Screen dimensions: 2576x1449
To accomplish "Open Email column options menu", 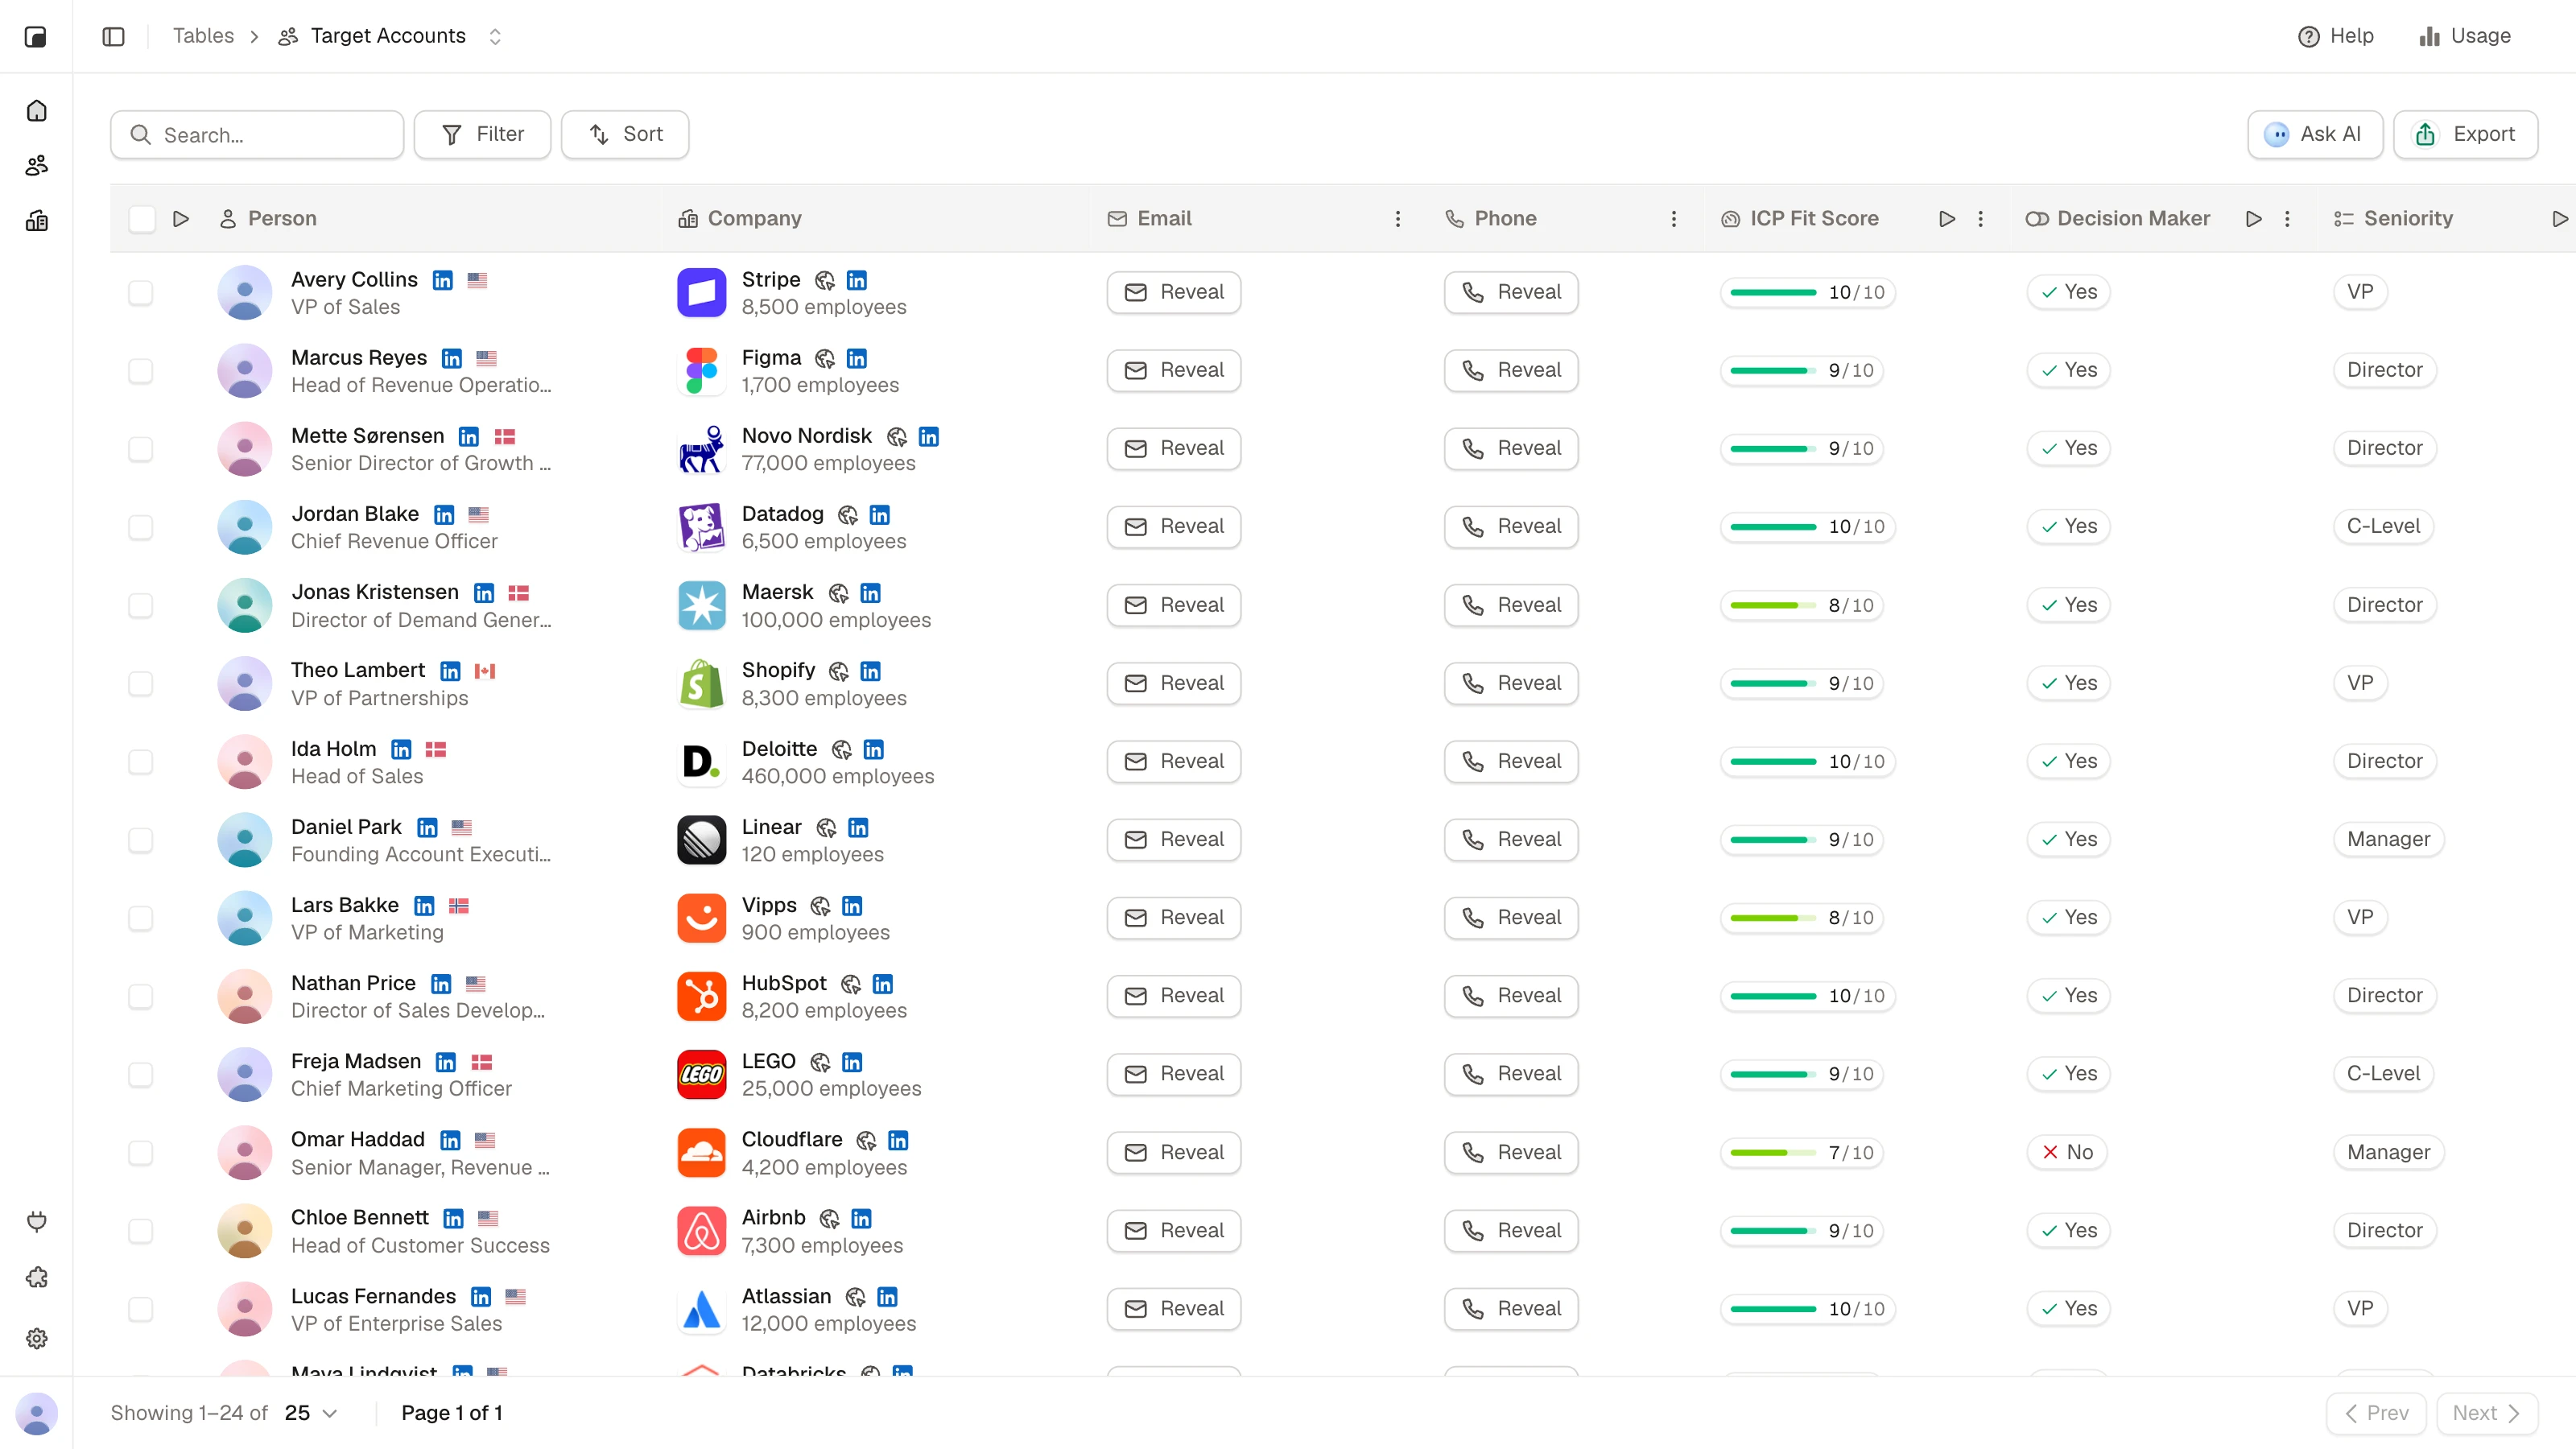I will 1398,219.
